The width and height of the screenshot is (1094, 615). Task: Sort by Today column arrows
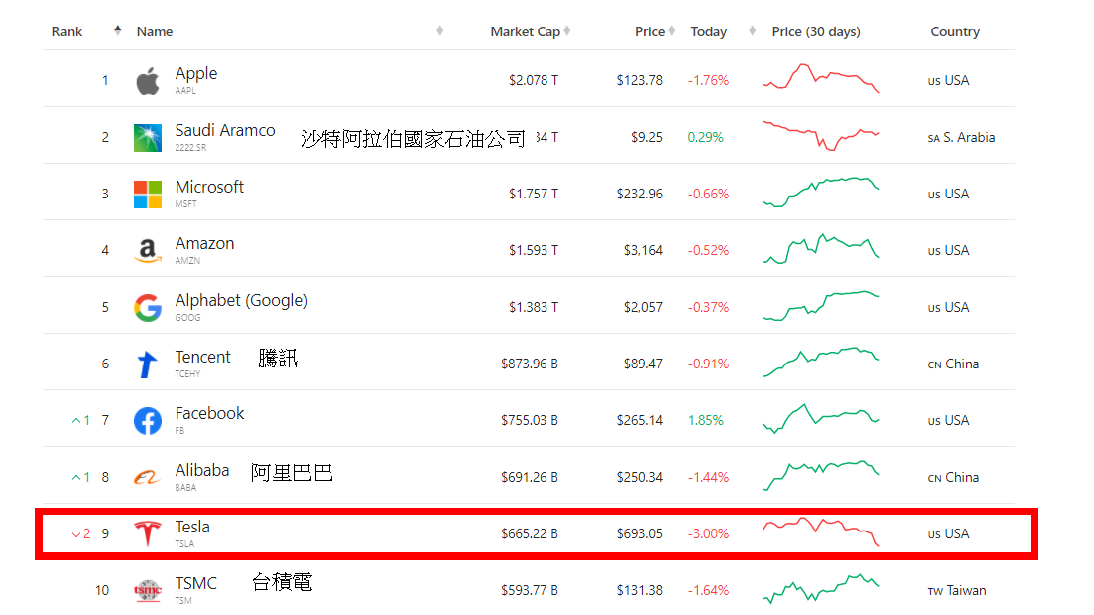(x=752, y=30)
